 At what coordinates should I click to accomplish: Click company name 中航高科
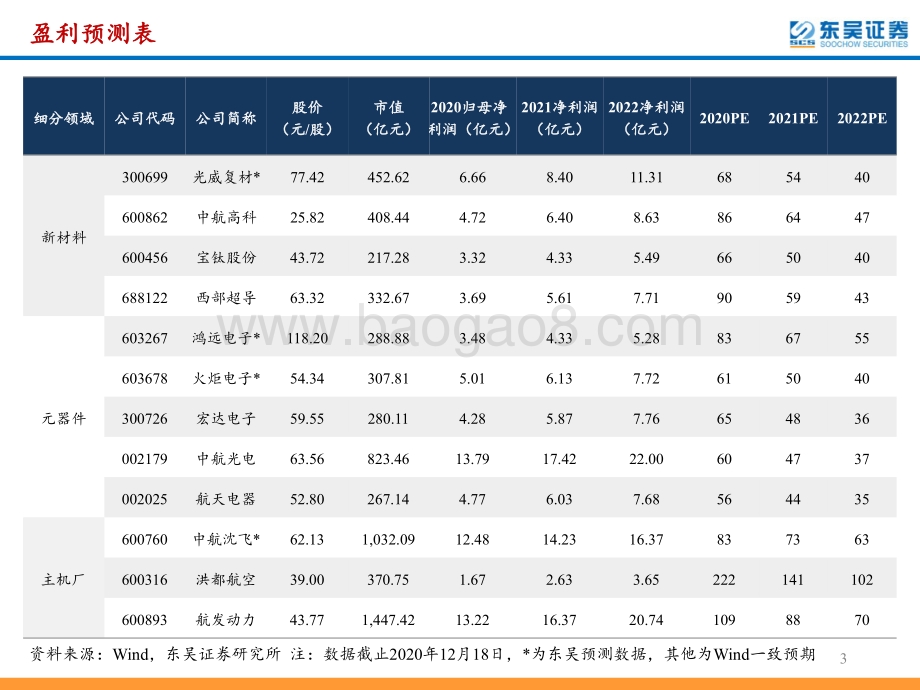[x=226, y=217]
